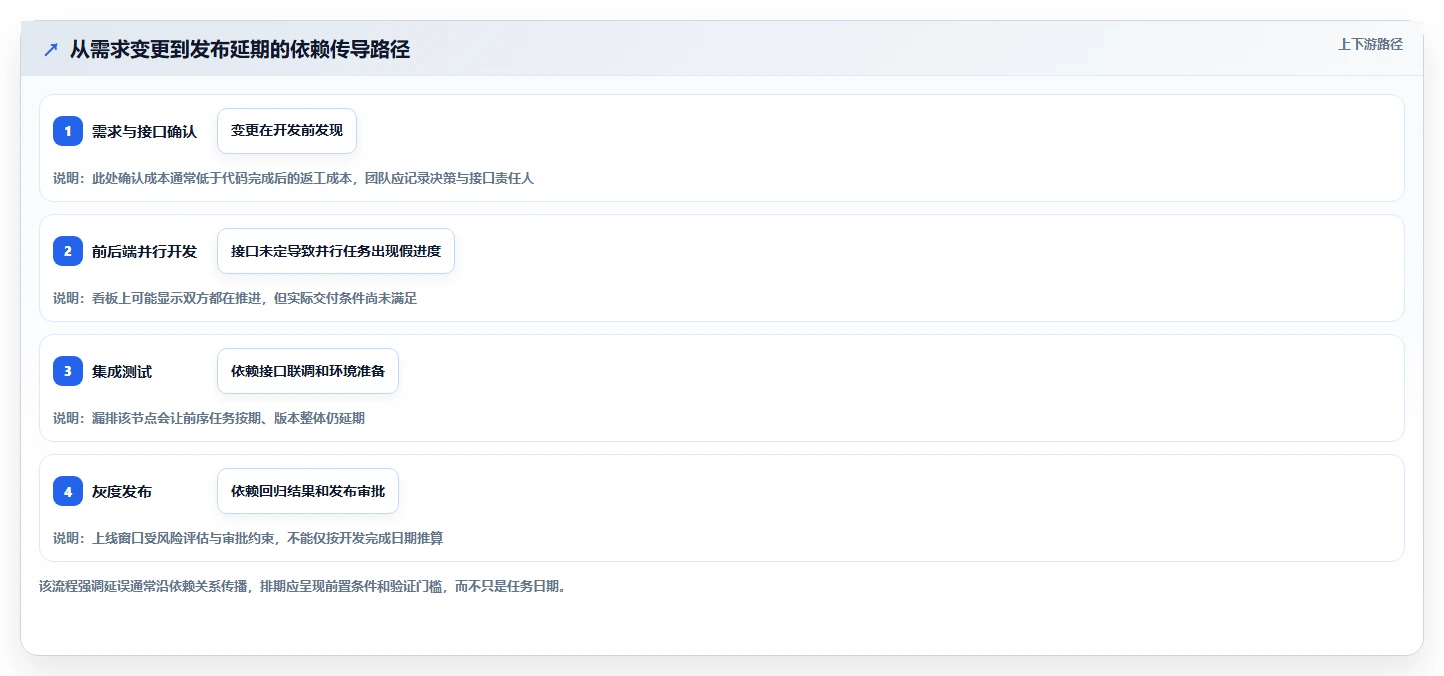
Task: Click the step 4 note about 上线窗口
Action: point(248,538)
